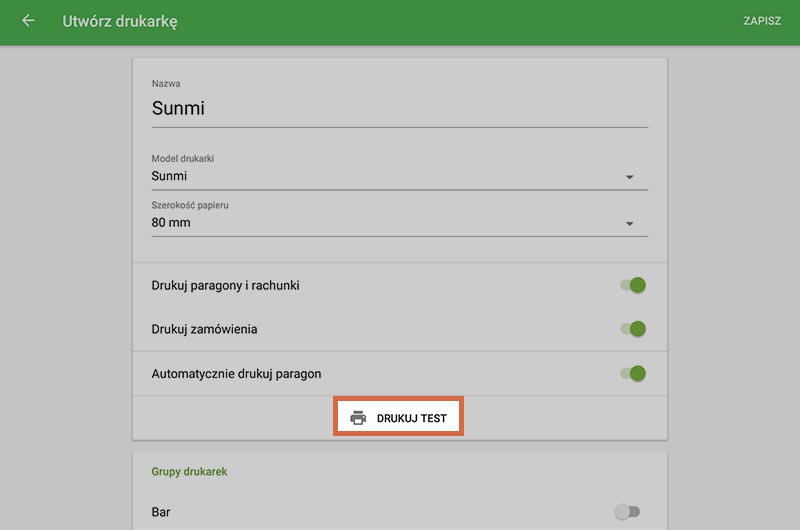Click the 80 mm paper width value
The height and width of the screenshot is (530, 800).
171,222
